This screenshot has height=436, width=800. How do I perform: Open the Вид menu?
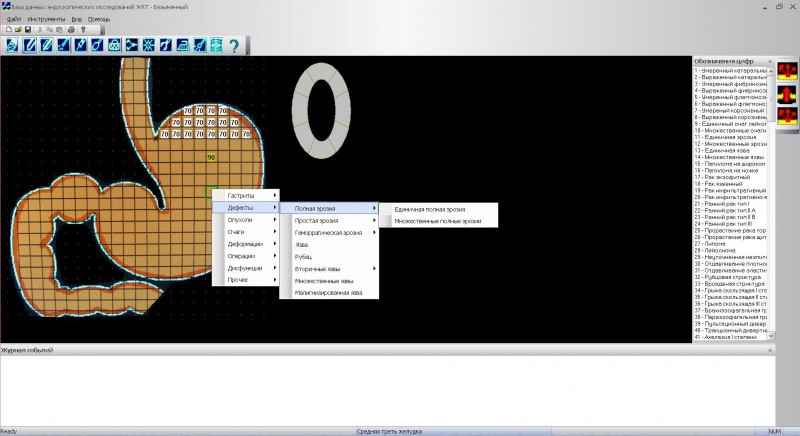coord(77,19)
